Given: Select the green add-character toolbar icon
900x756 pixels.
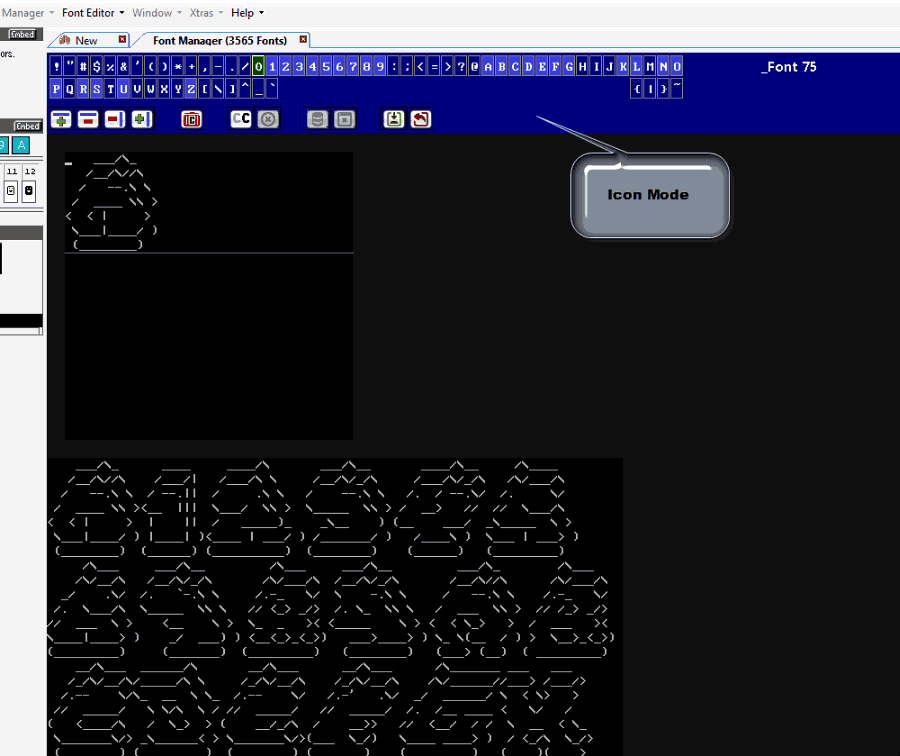Looking at the screenshot, I should point(60,119).
